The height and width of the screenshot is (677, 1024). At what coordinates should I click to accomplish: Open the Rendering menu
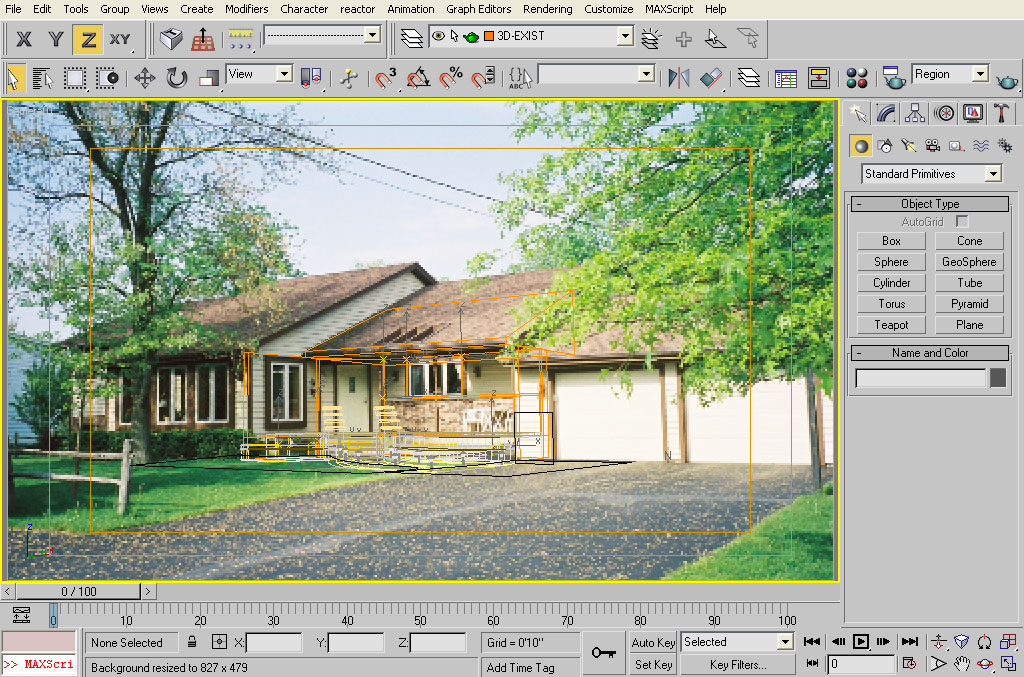tap(548, 9)
